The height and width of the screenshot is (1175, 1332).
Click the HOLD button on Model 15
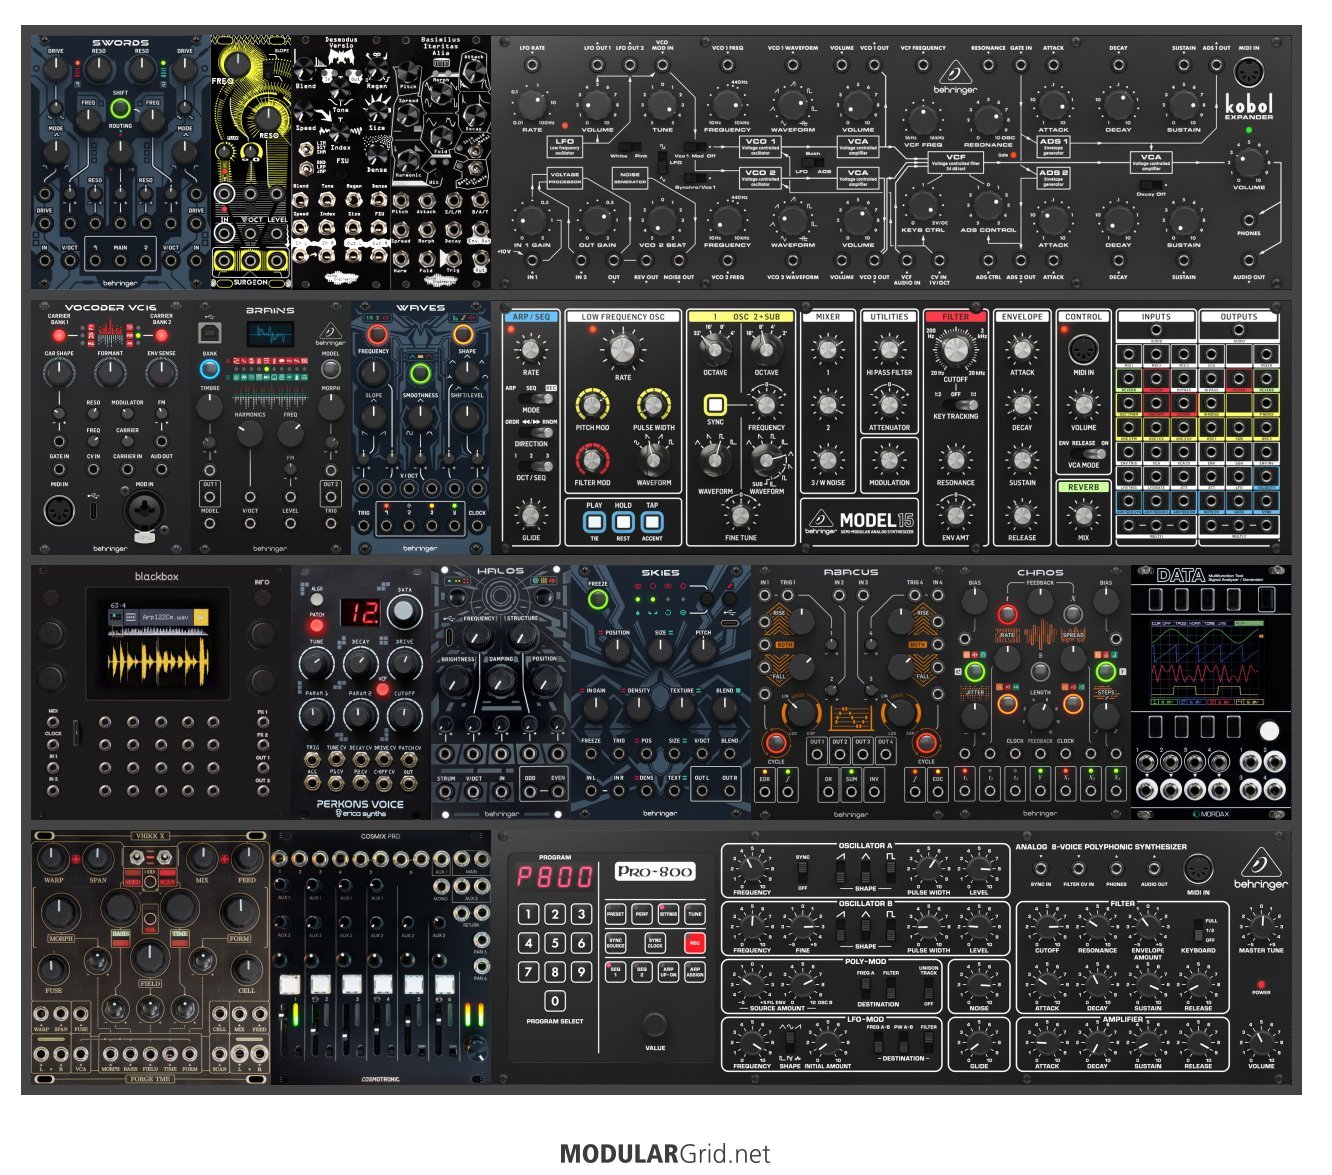[623, 521]
